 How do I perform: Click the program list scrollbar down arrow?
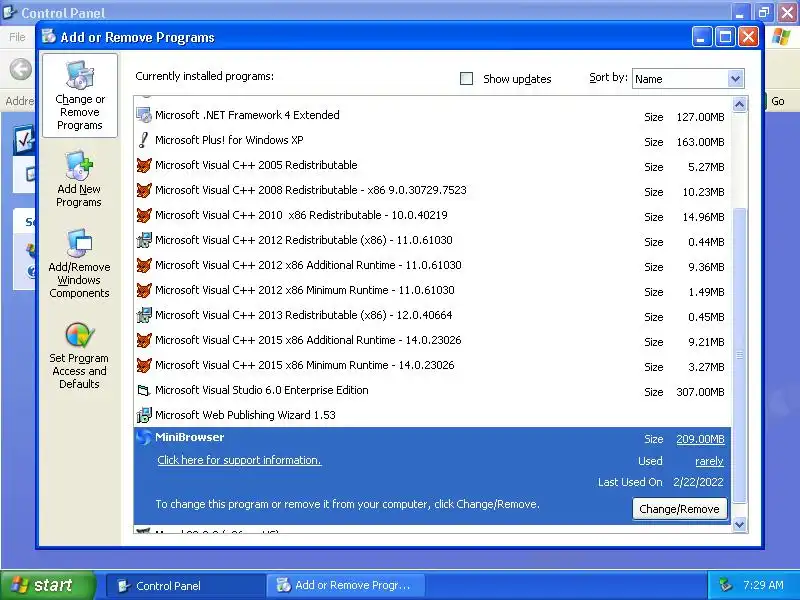[739, 524]
